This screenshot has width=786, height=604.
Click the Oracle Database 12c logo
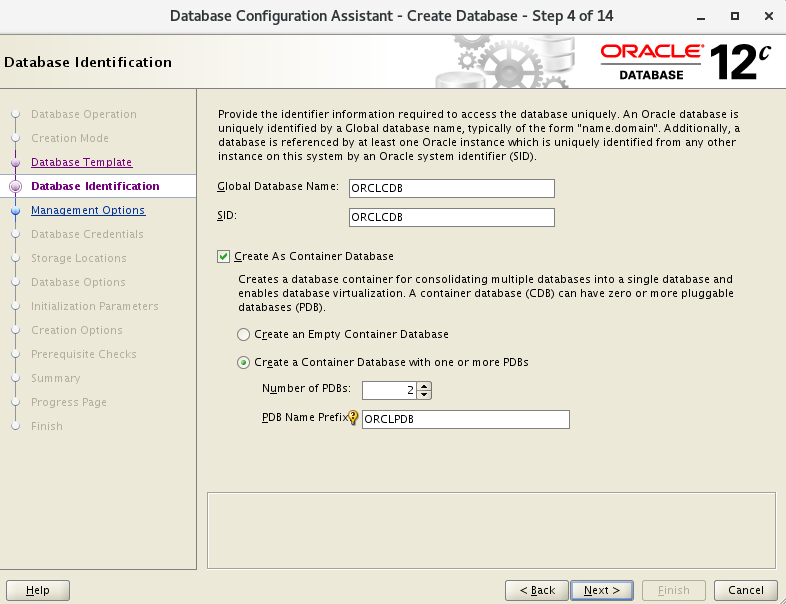click(x=686, y=61)
